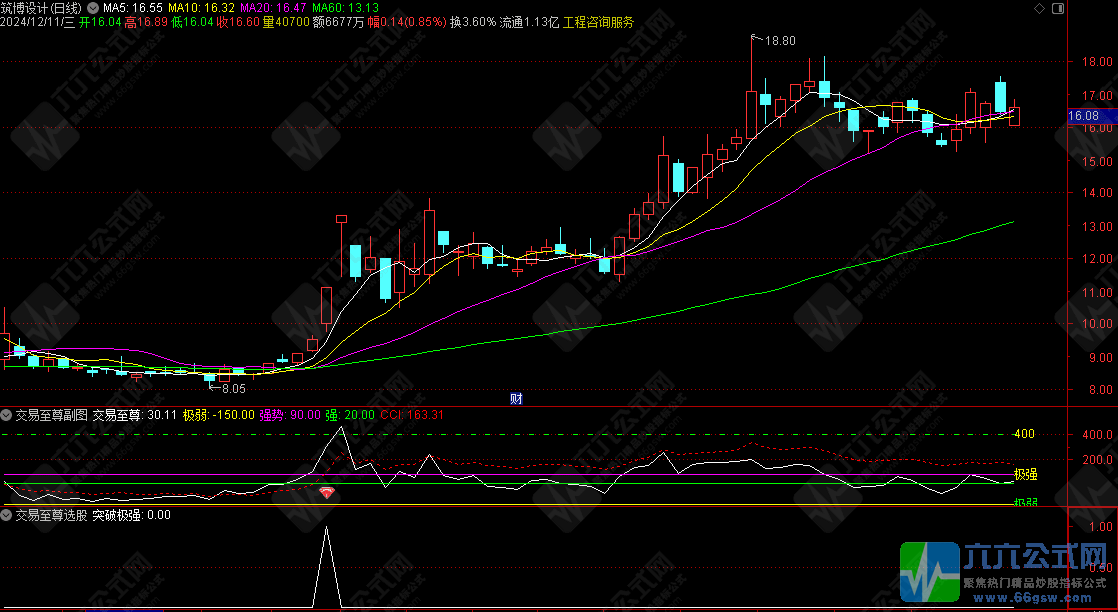Expand the main chart indicator dropdown arrow
The height and width of the screenshot is (612, 1118).
pyautogui.click(x=95, y=8)
